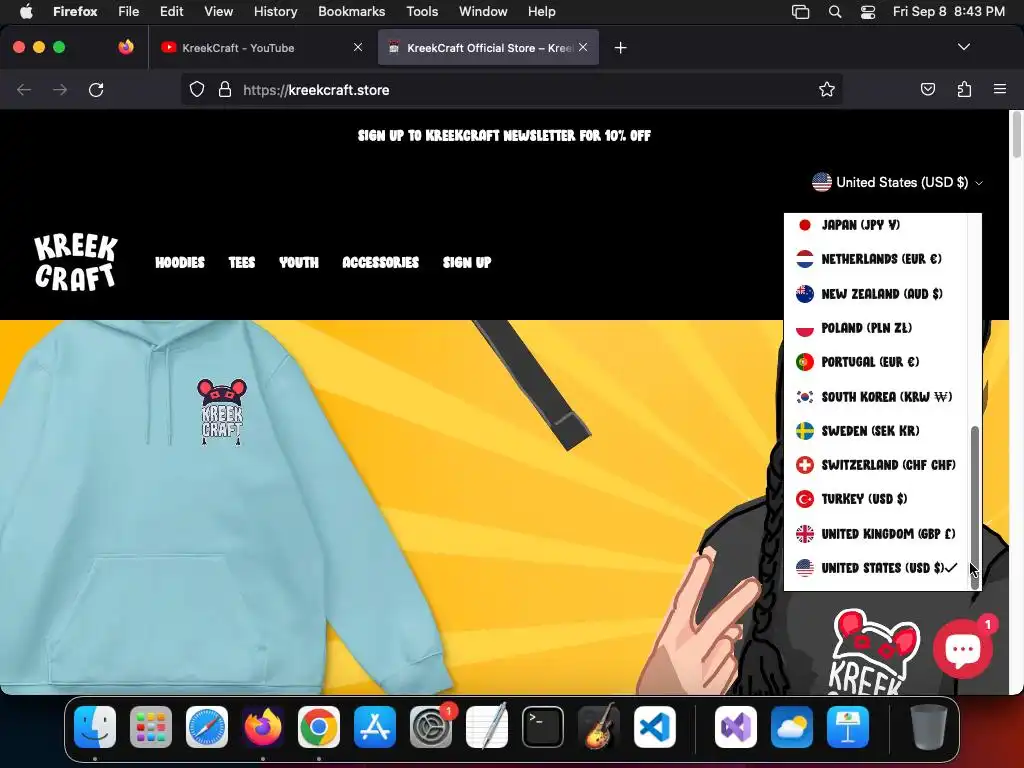
Task: Open the History menu in menu bar
Action: tap(275, 11)
